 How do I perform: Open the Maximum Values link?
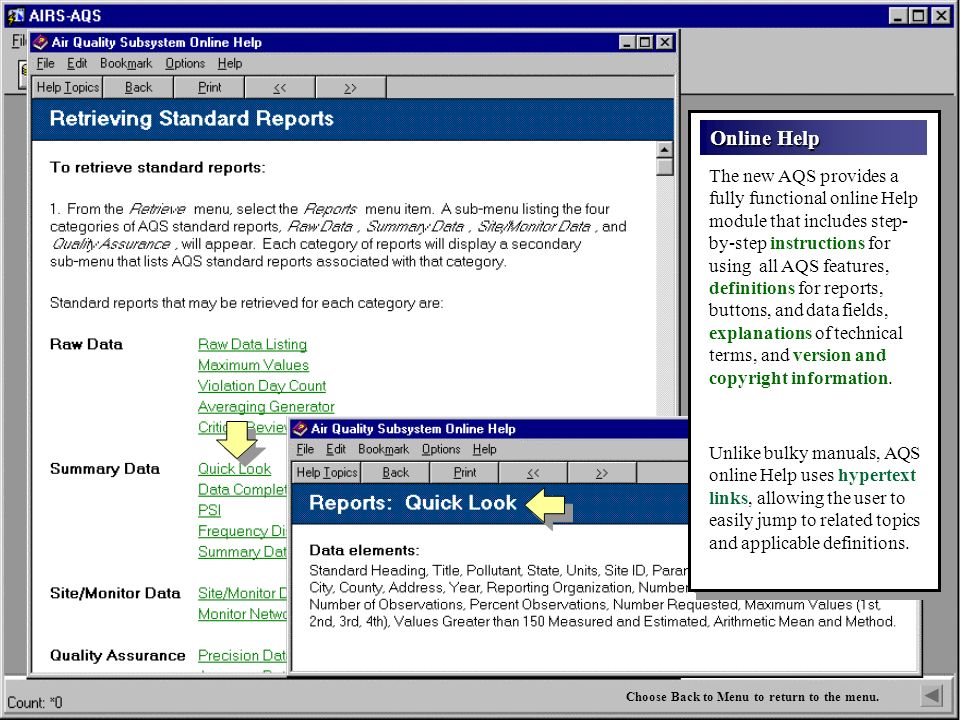pos(253,365)
